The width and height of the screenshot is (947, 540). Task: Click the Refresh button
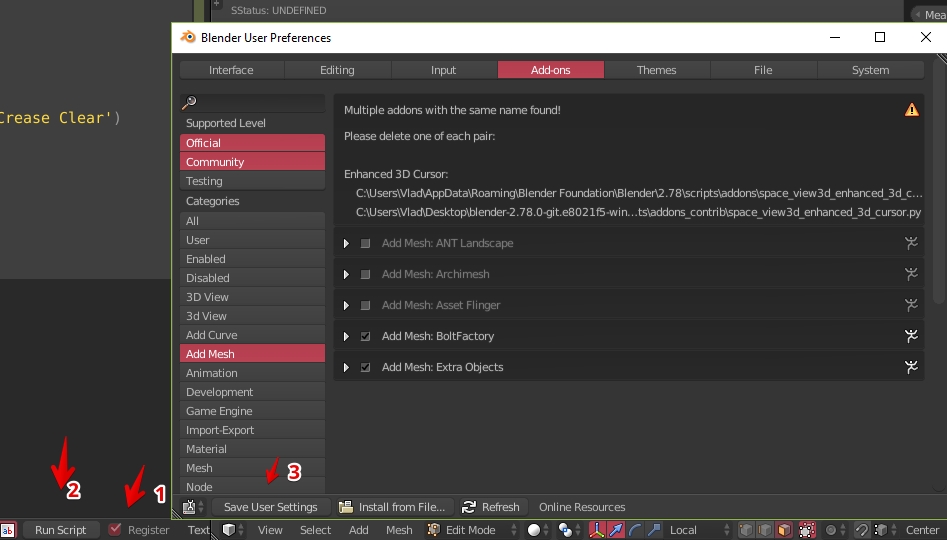click(x=492, y=507)
